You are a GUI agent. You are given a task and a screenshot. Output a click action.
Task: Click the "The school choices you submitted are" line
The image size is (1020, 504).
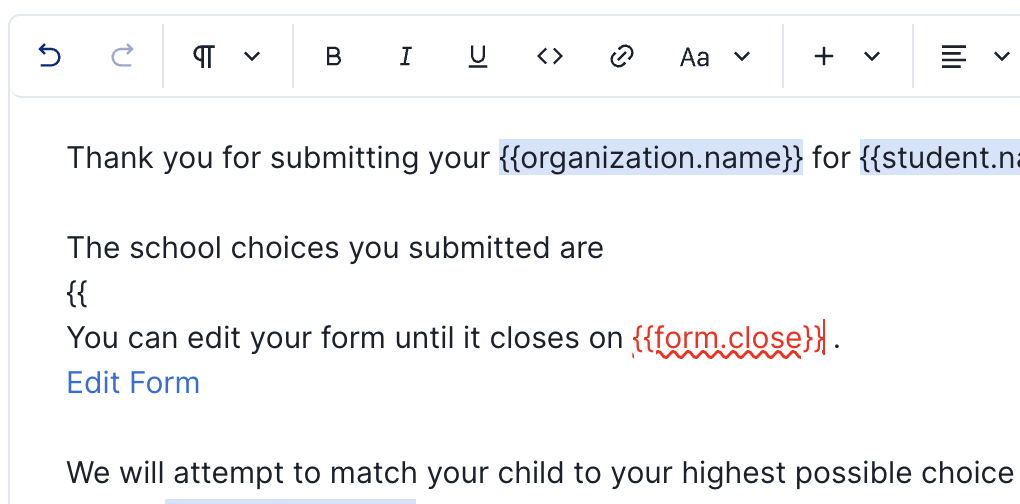click(335, 248)
